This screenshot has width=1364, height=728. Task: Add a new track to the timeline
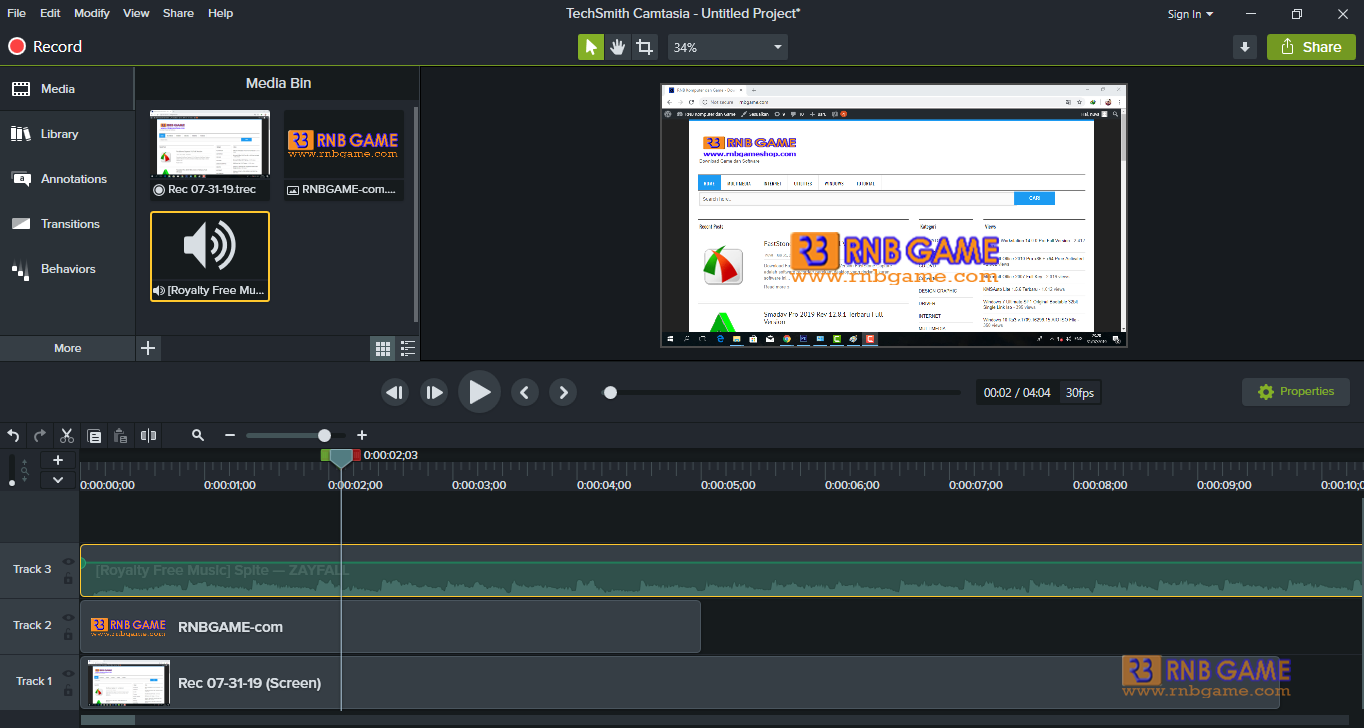click(58, 460)
